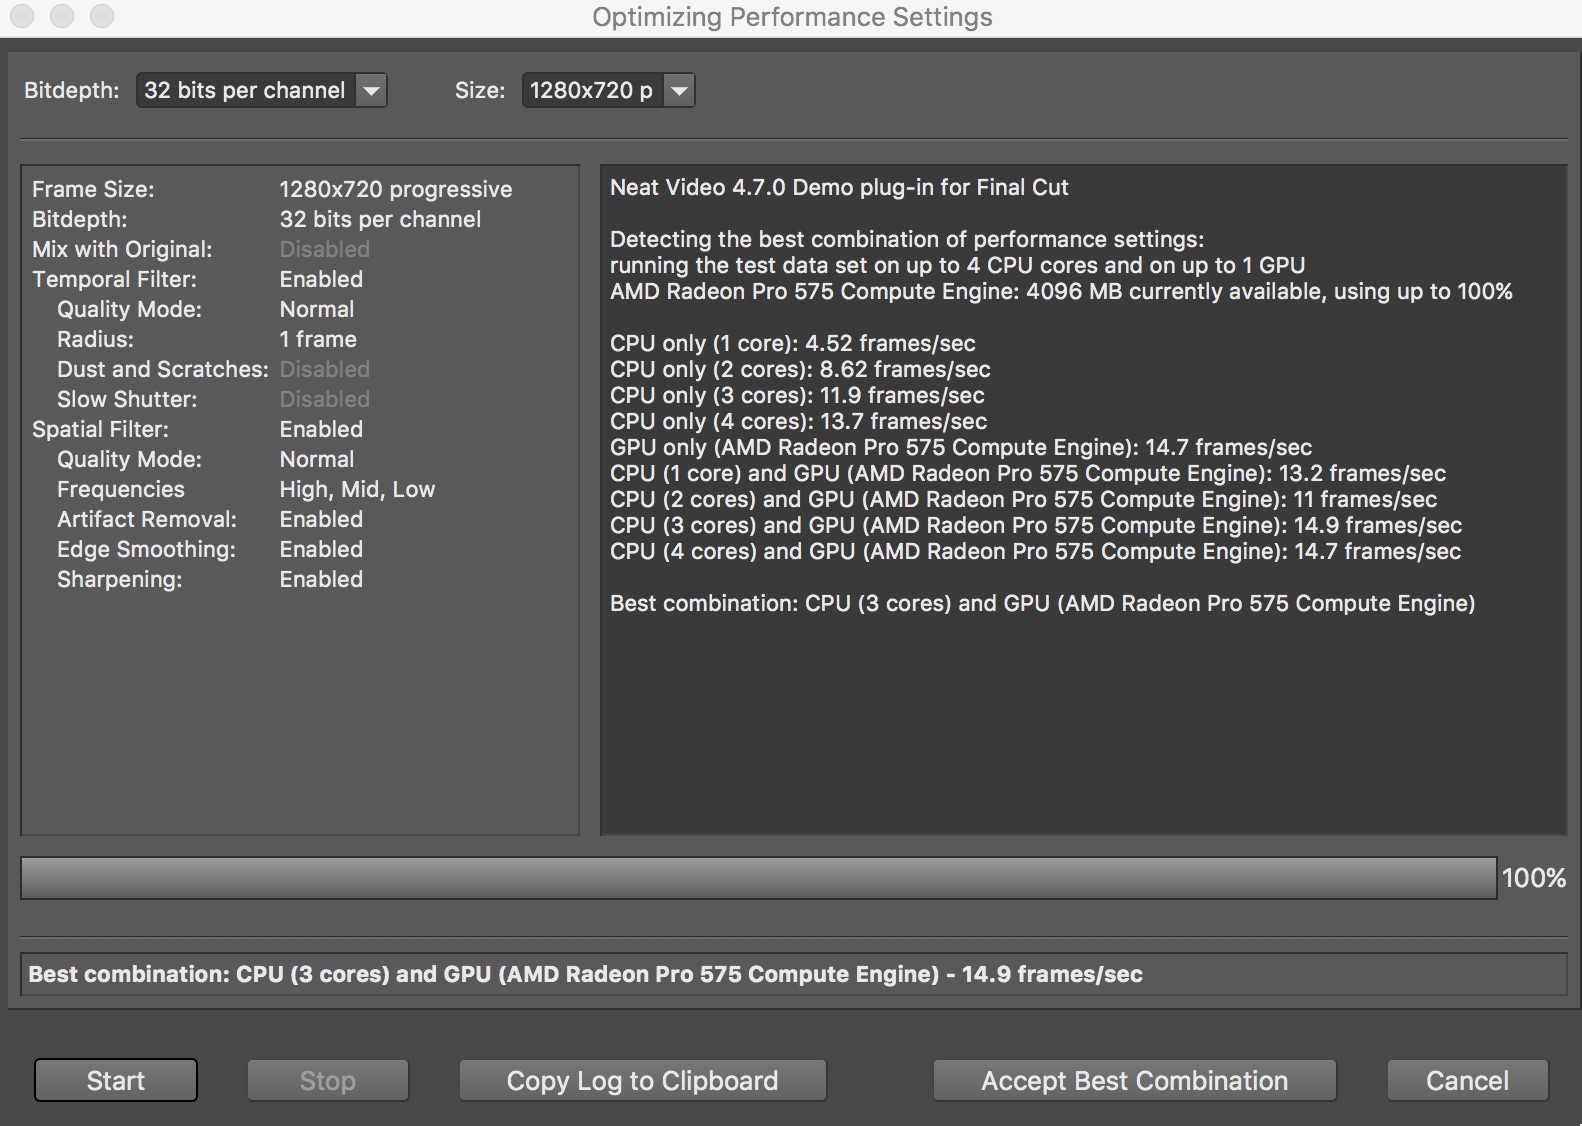Click 'Artifact Removal:' label
1582x1126 pixels.
[147, 519]
